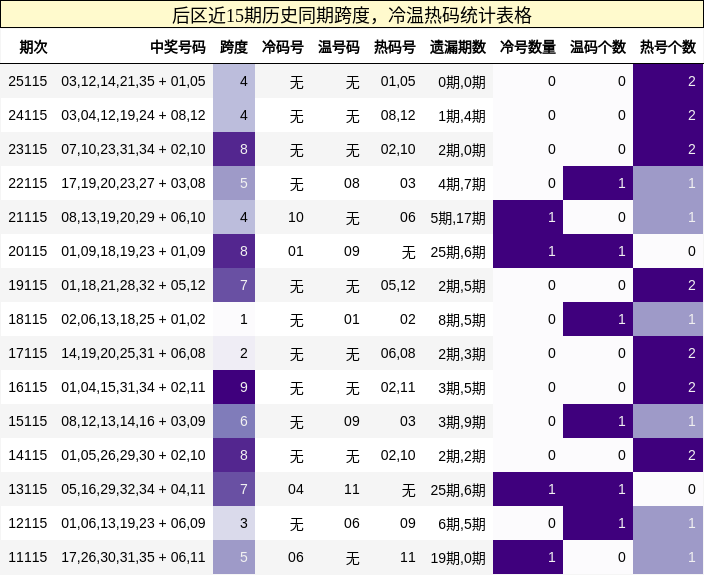The image size is (704, 575).
Task: Click period number 14115
Action: point(28,455)
